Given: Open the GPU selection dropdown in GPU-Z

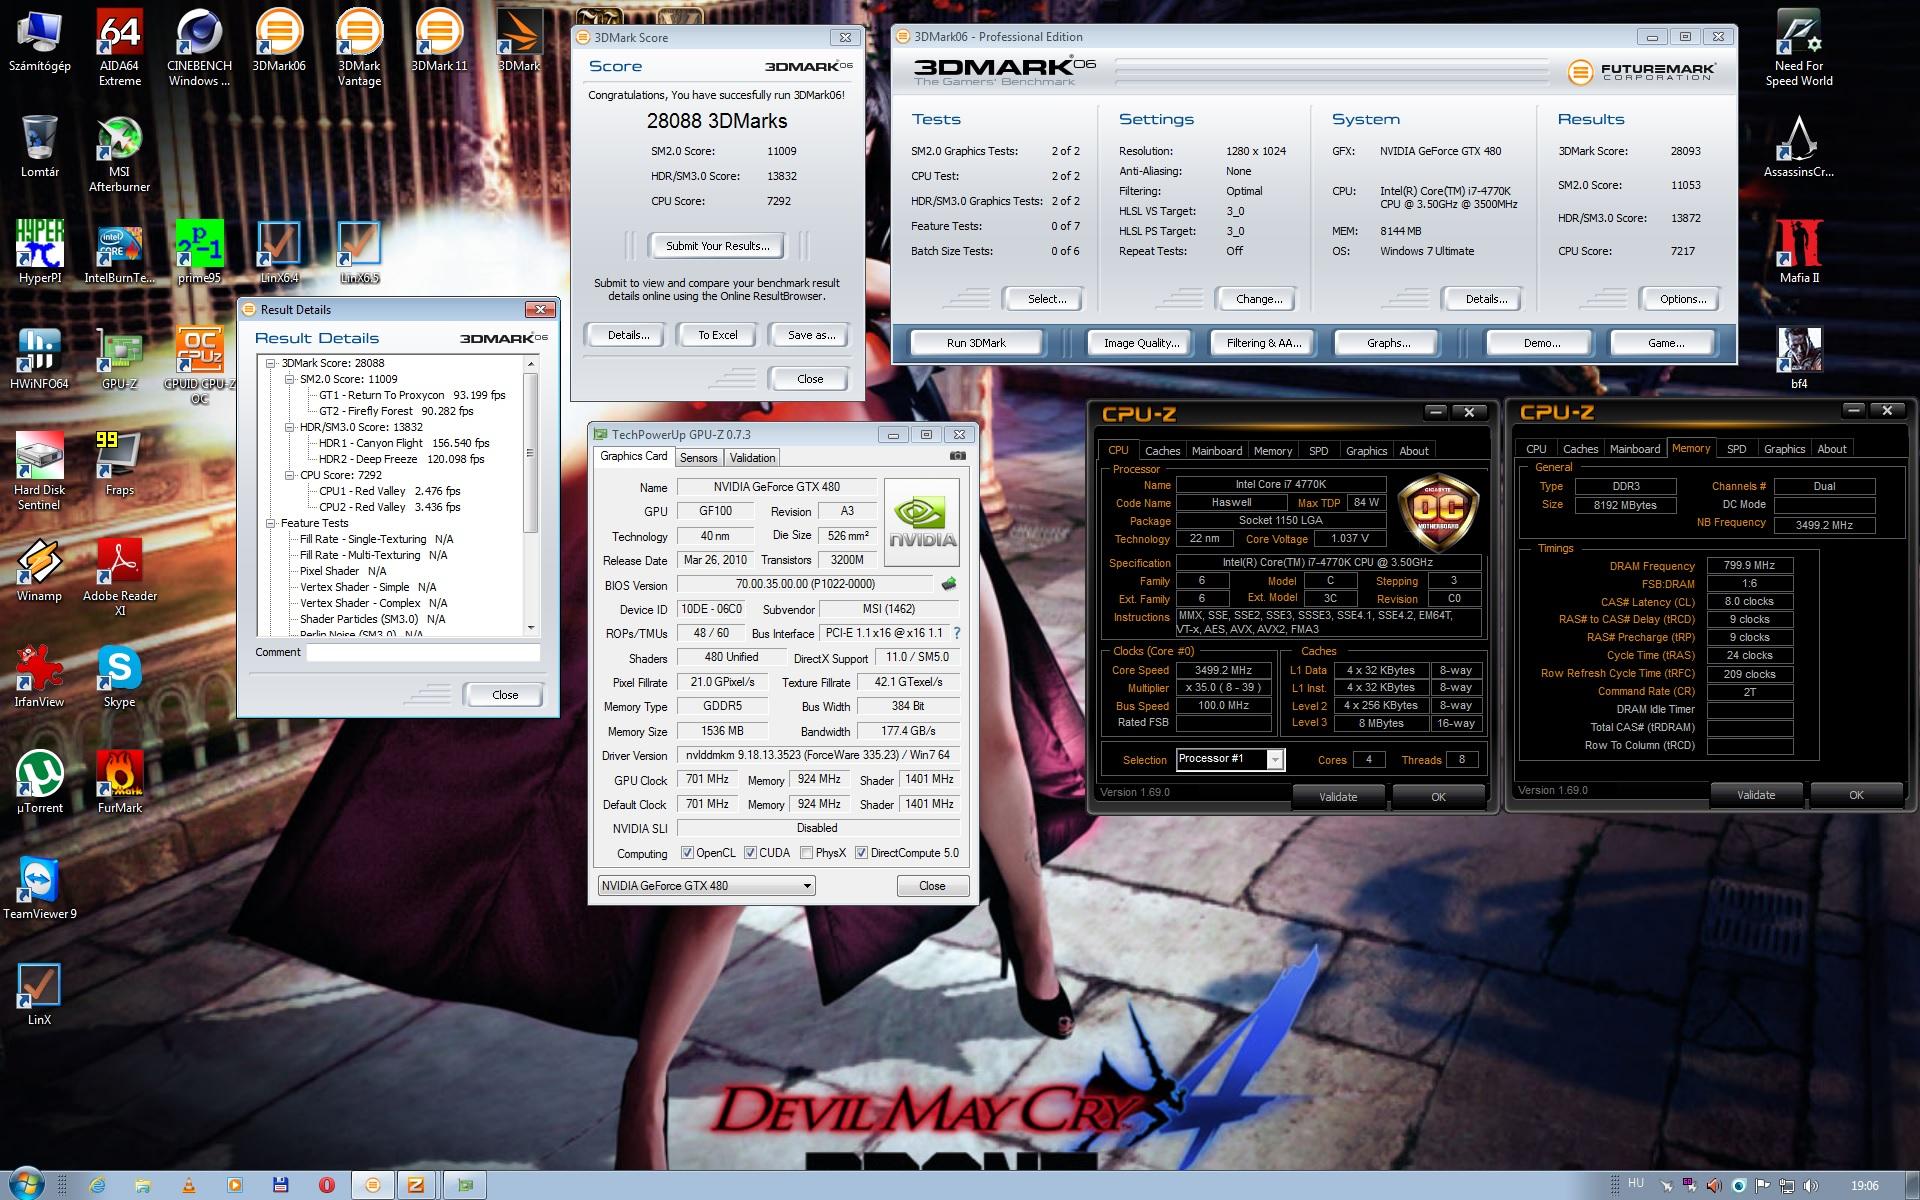Looking at the screenshot, I should click(706, 886).
